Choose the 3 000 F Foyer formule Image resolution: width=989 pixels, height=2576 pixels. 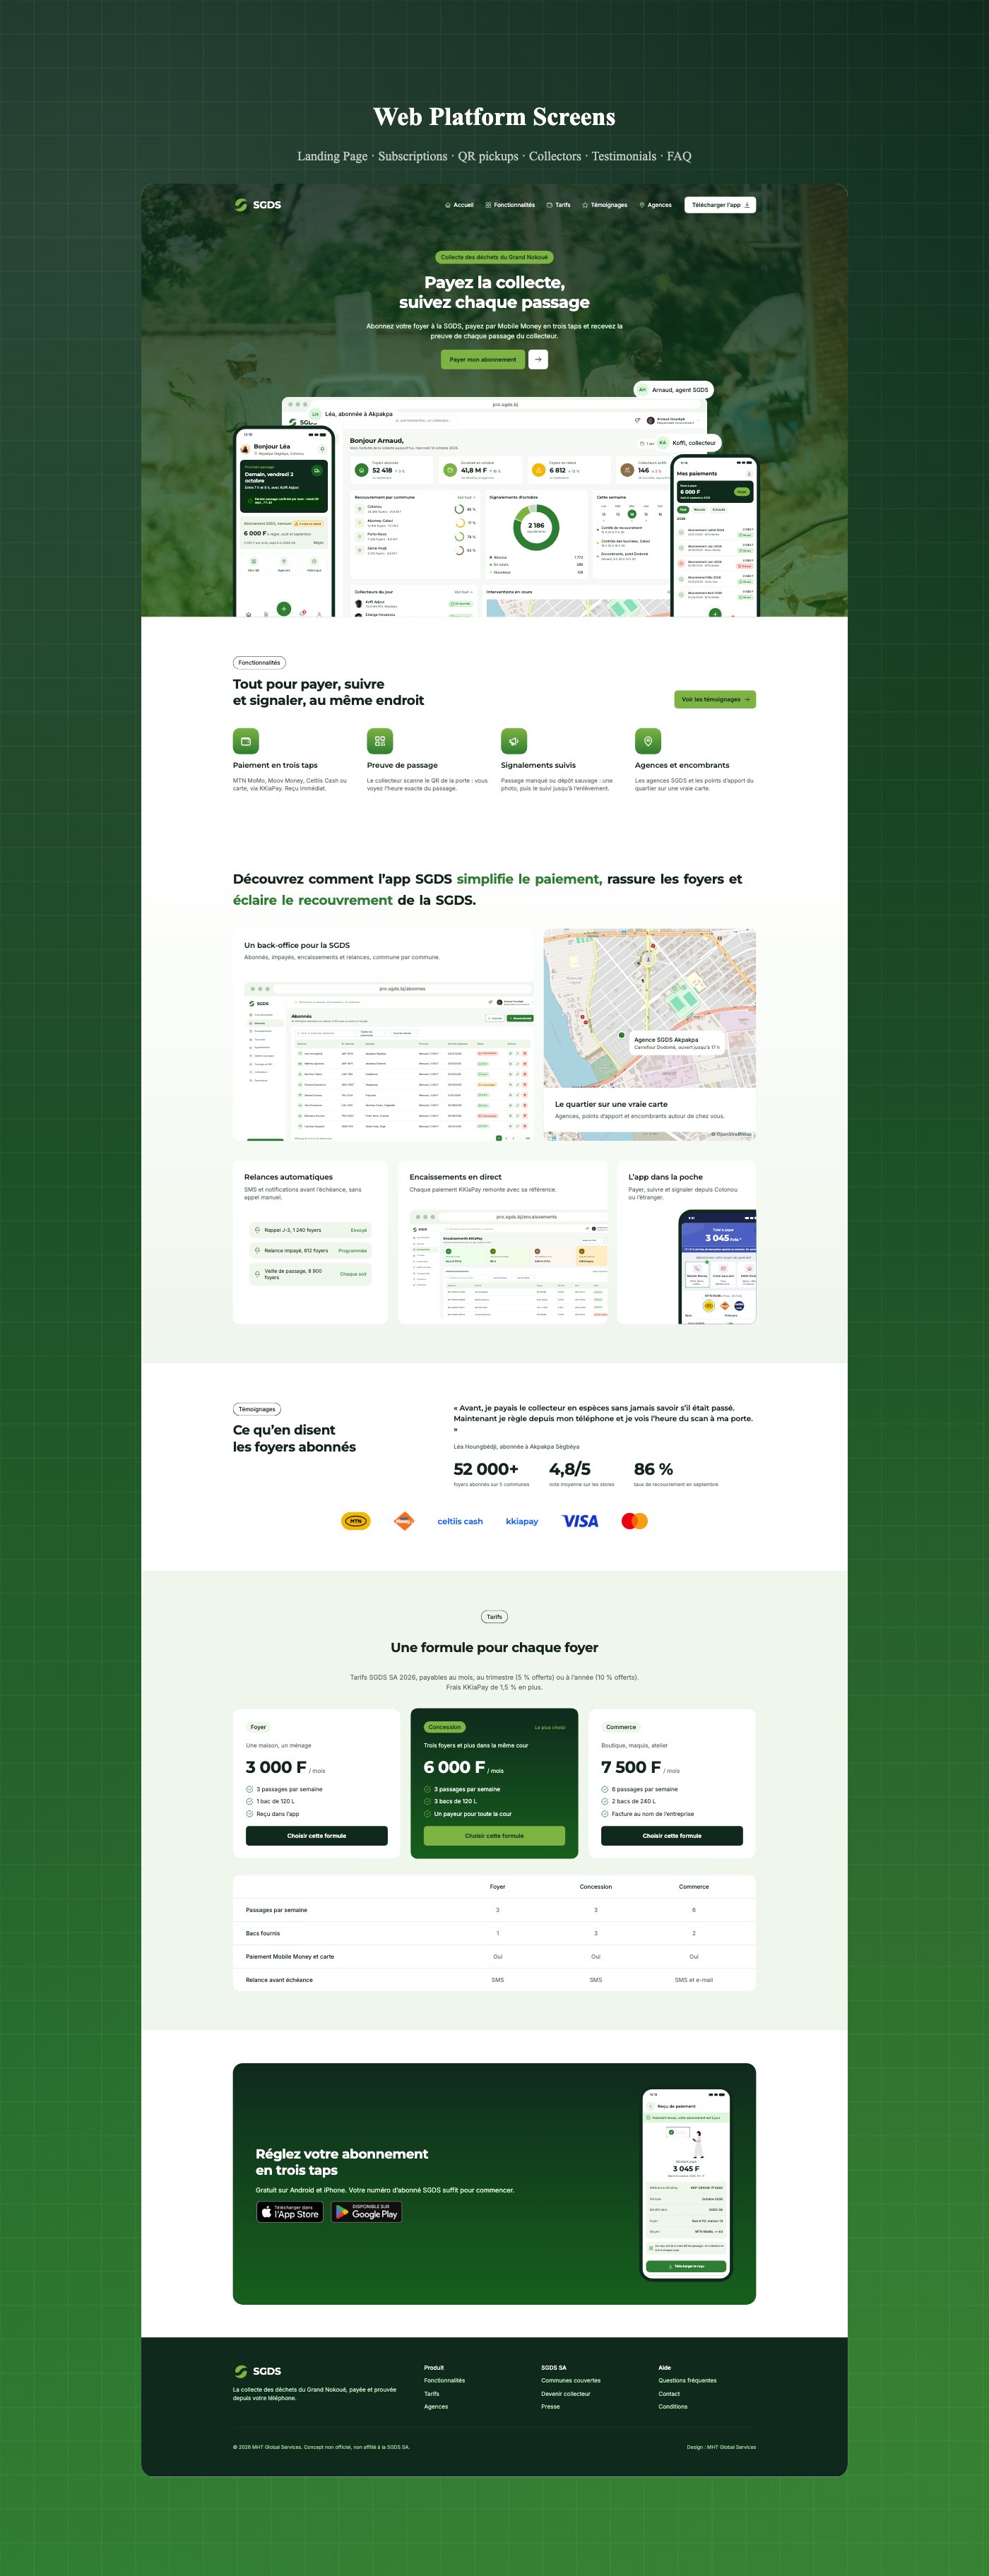(317, 1836)
